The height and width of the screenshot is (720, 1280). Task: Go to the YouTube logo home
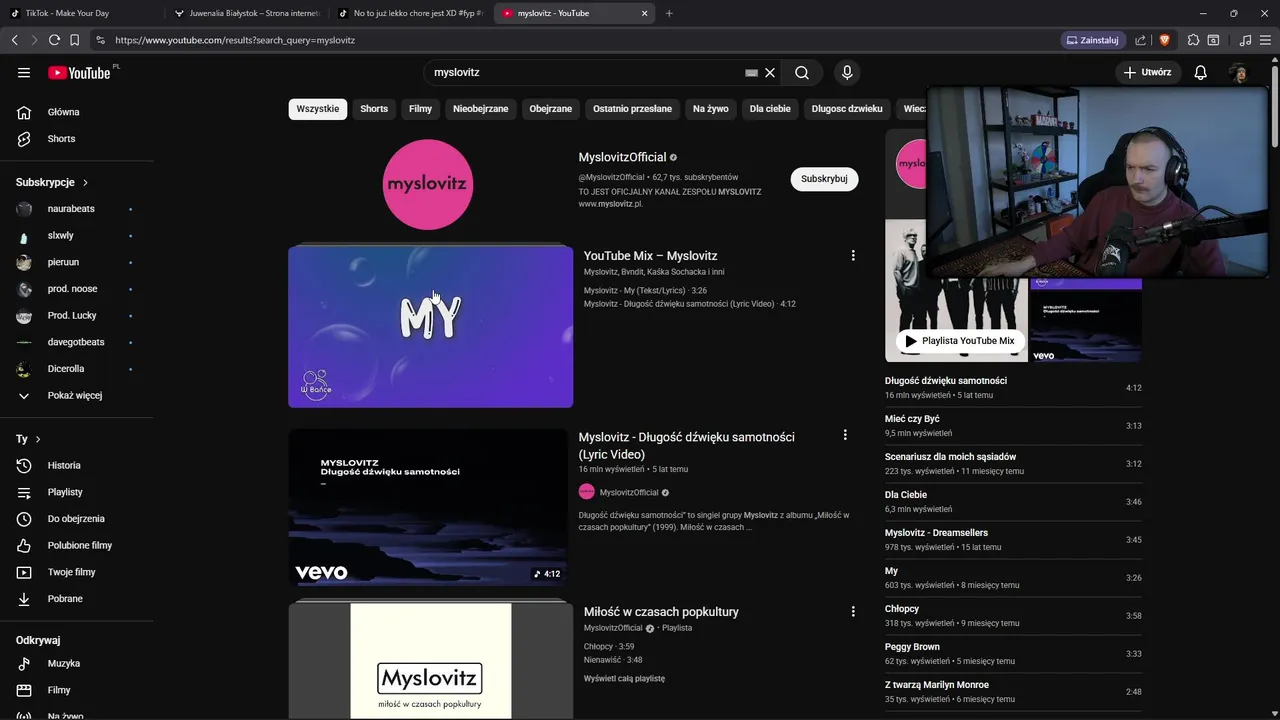80,72
